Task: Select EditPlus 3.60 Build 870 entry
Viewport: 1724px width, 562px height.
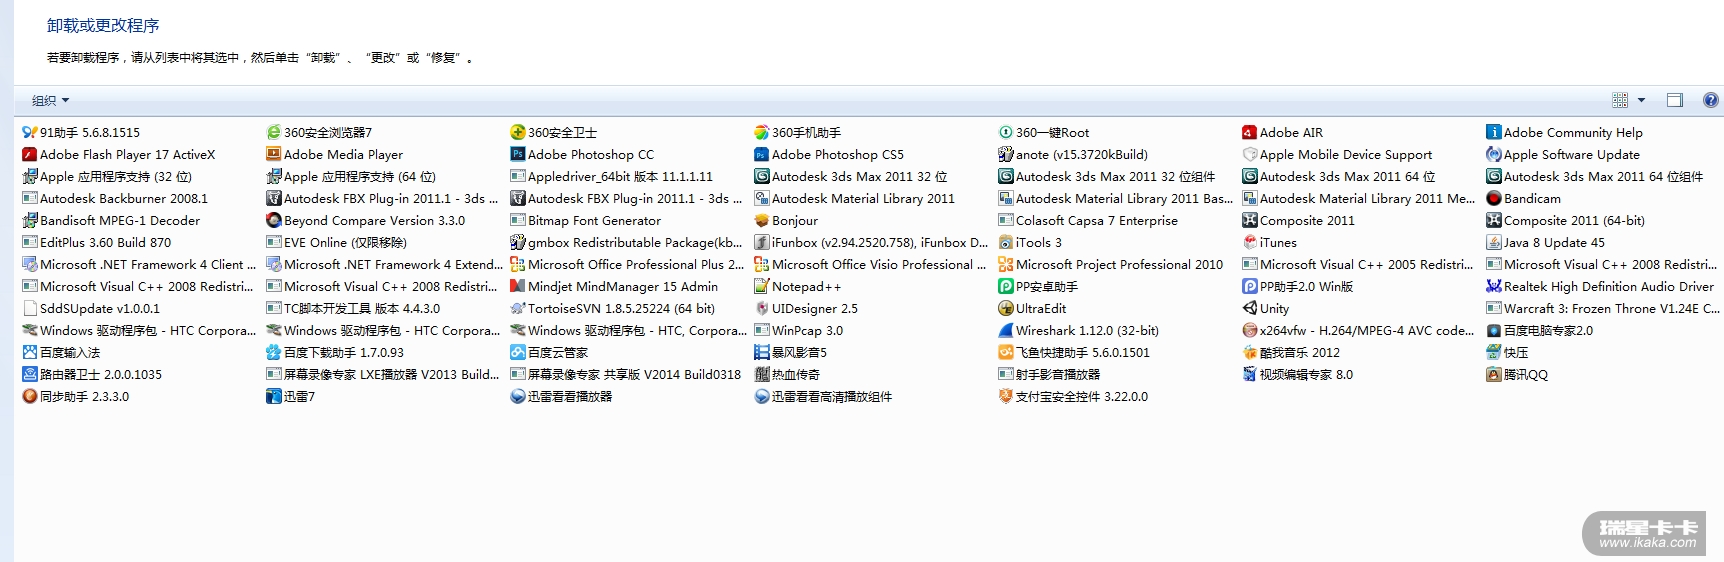Action: click(x=97, y=242)
